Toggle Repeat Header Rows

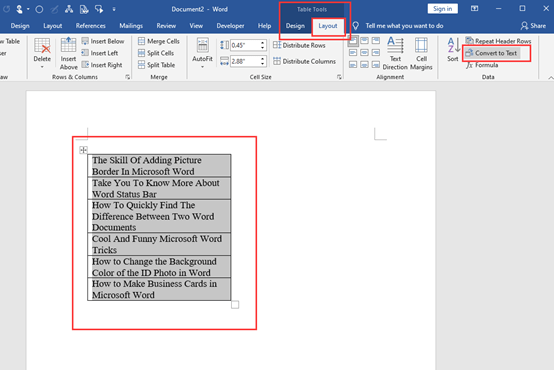click(498, 41)
